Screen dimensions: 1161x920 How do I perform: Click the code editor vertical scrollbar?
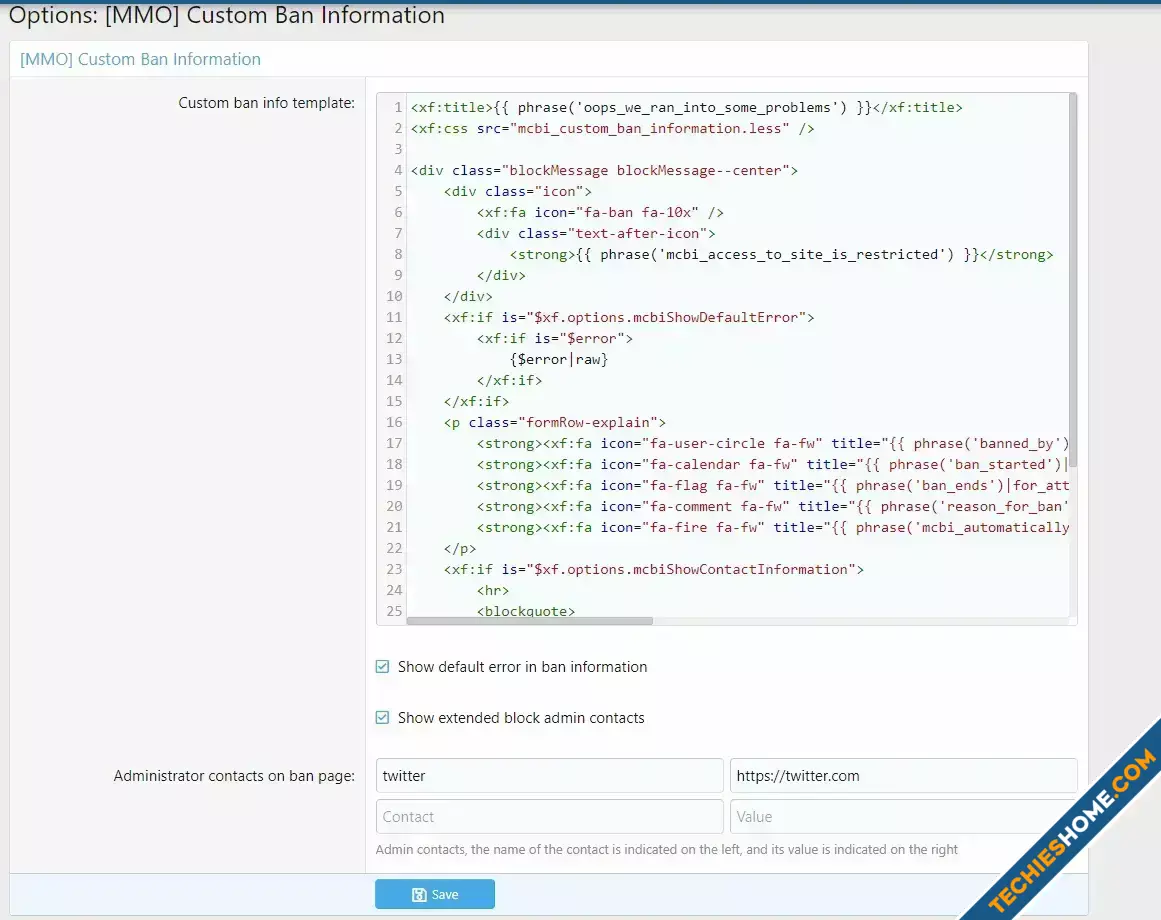pos(1073,281)
